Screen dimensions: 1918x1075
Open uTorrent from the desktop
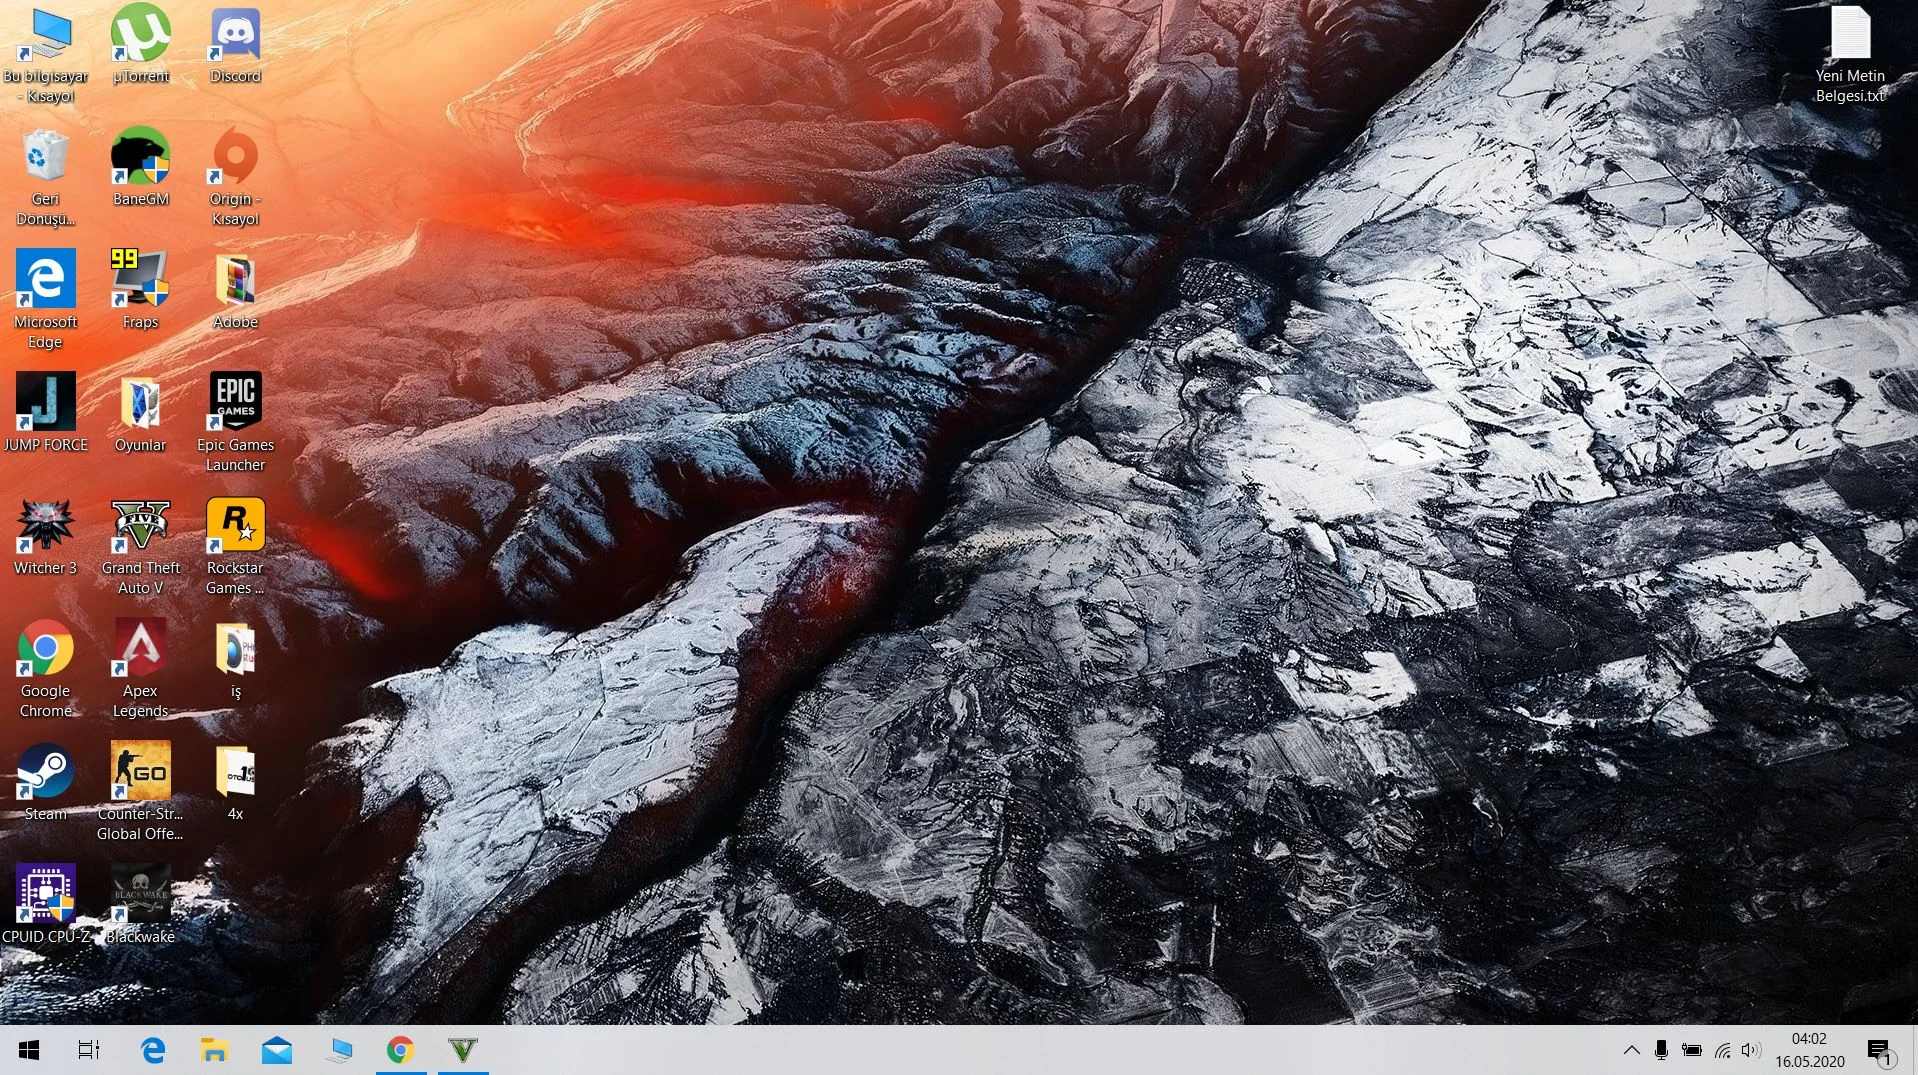(140, 33)
